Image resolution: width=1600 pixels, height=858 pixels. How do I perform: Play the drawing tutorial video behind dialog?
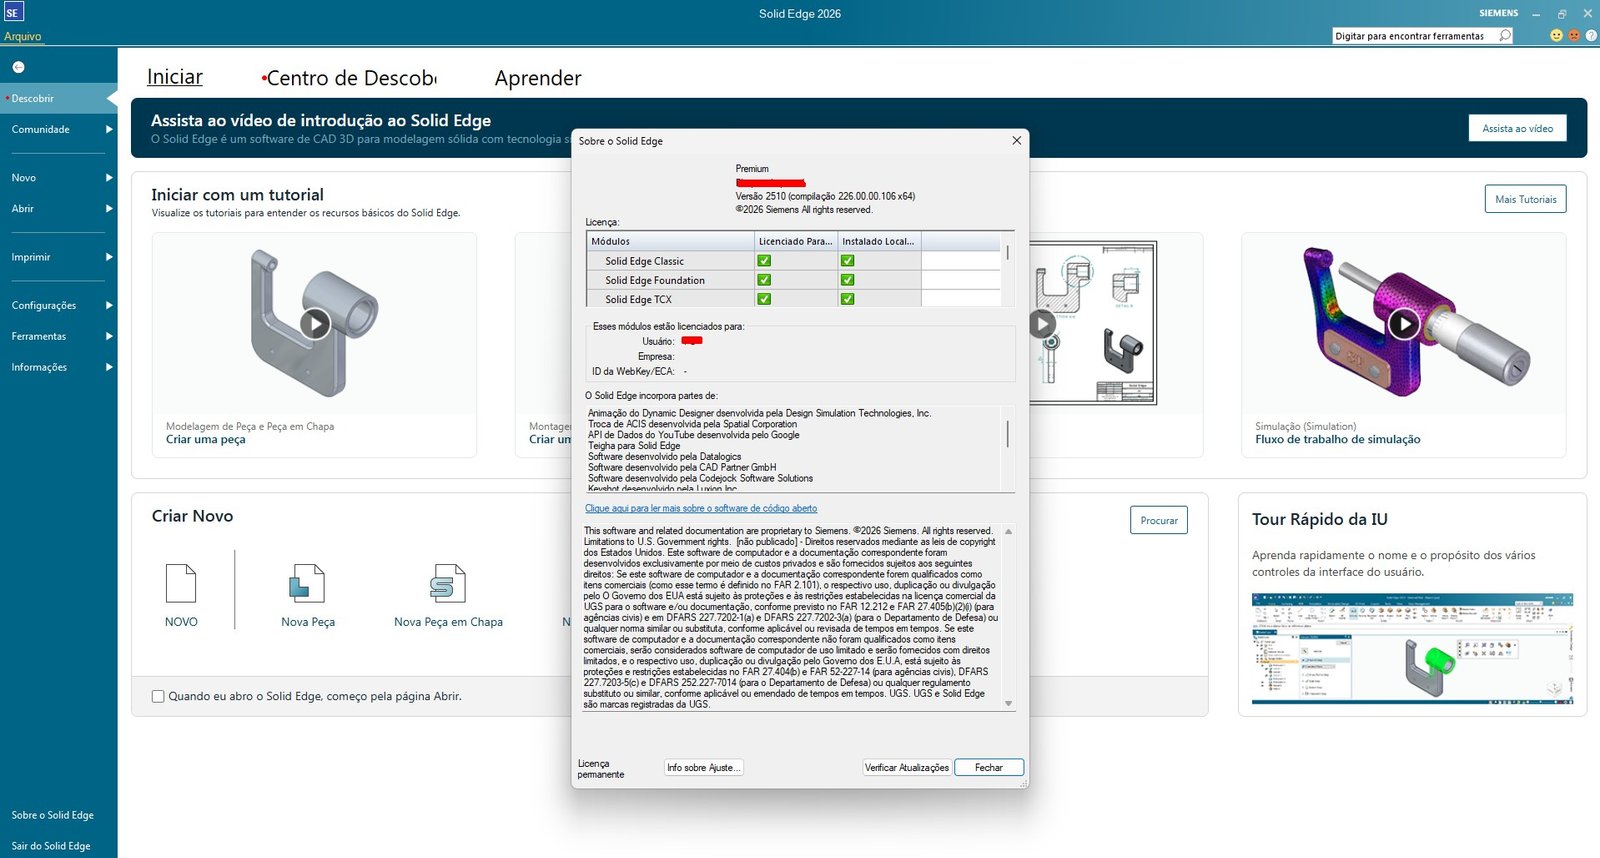1042,324
